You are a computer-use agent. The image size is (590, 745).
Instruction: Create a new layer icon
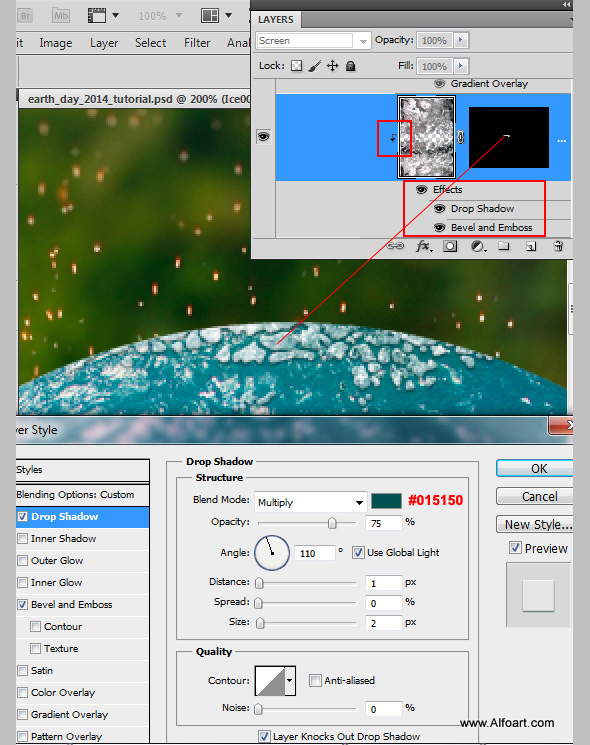click(x=531, y=246)
